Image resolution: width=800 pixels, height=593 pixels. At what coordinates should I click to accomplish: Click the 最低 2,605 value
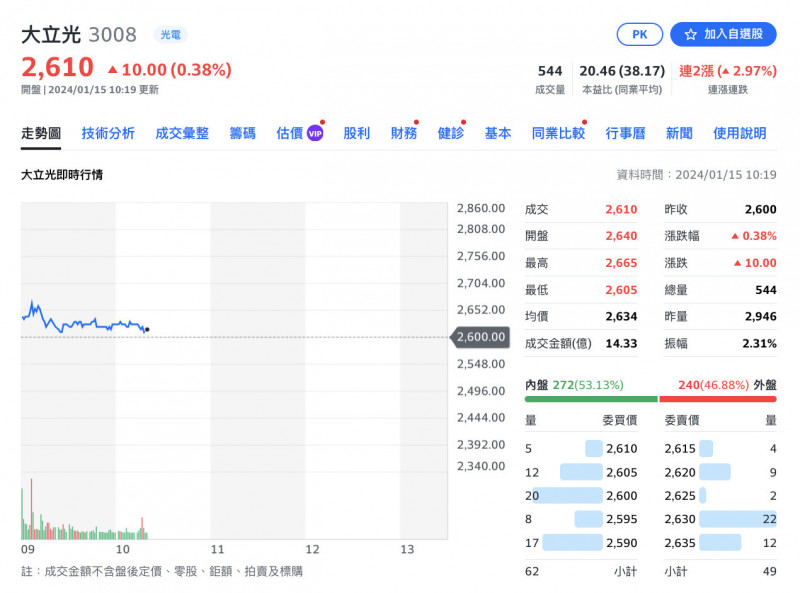pos(621,290)
